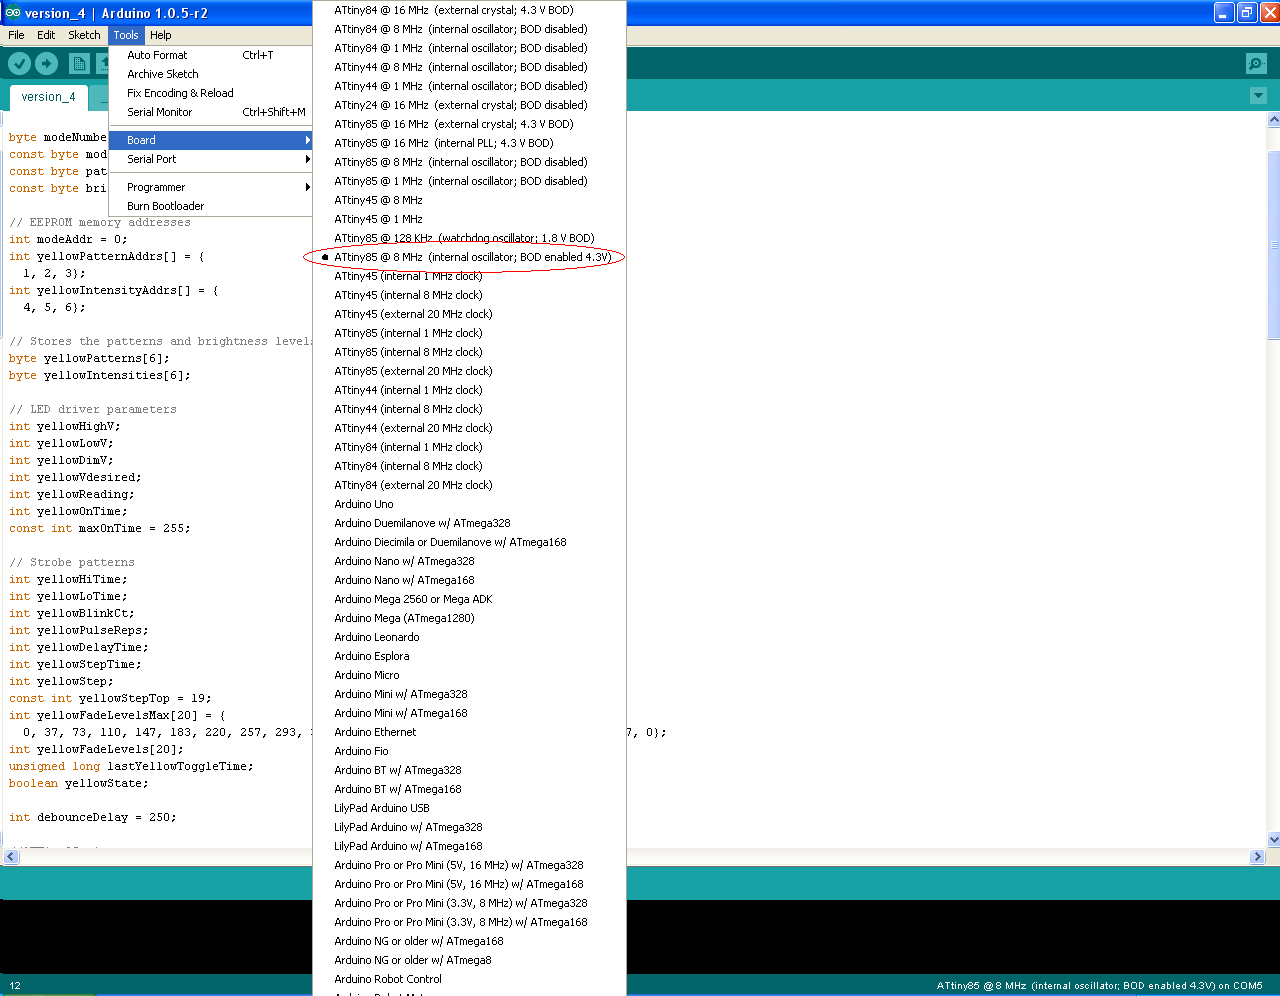Upload the sketch via the arrow icon
The width and height of the screenshot is (1280, 996).
click(46, 63)
